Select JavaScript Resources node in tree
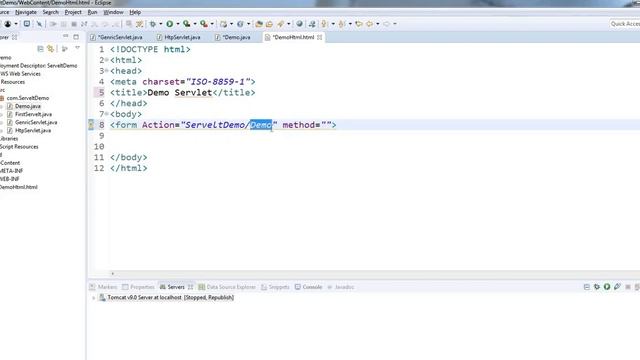This screenshot has height=360, width=640. (19, 147)
